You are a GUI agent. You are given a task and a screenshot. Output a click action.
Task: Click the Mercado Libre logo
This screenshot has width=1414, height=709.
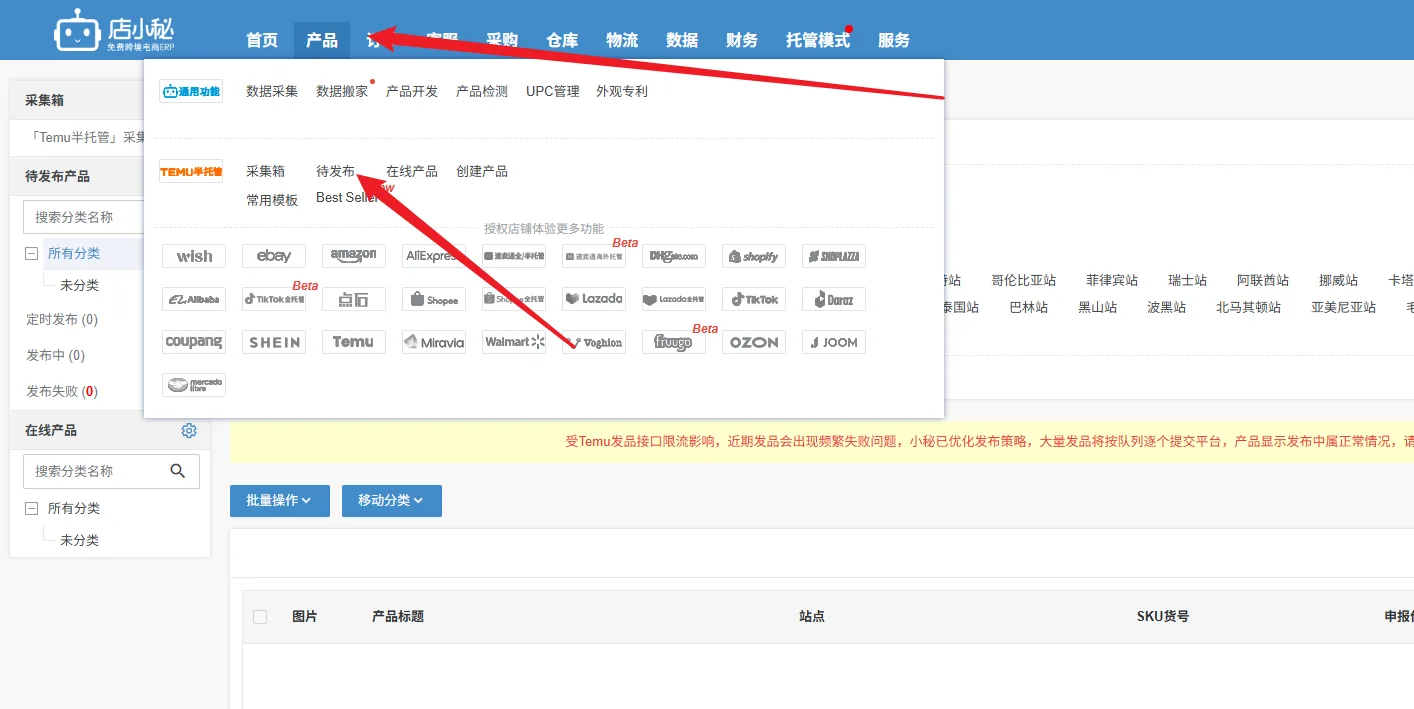point(193,385)
